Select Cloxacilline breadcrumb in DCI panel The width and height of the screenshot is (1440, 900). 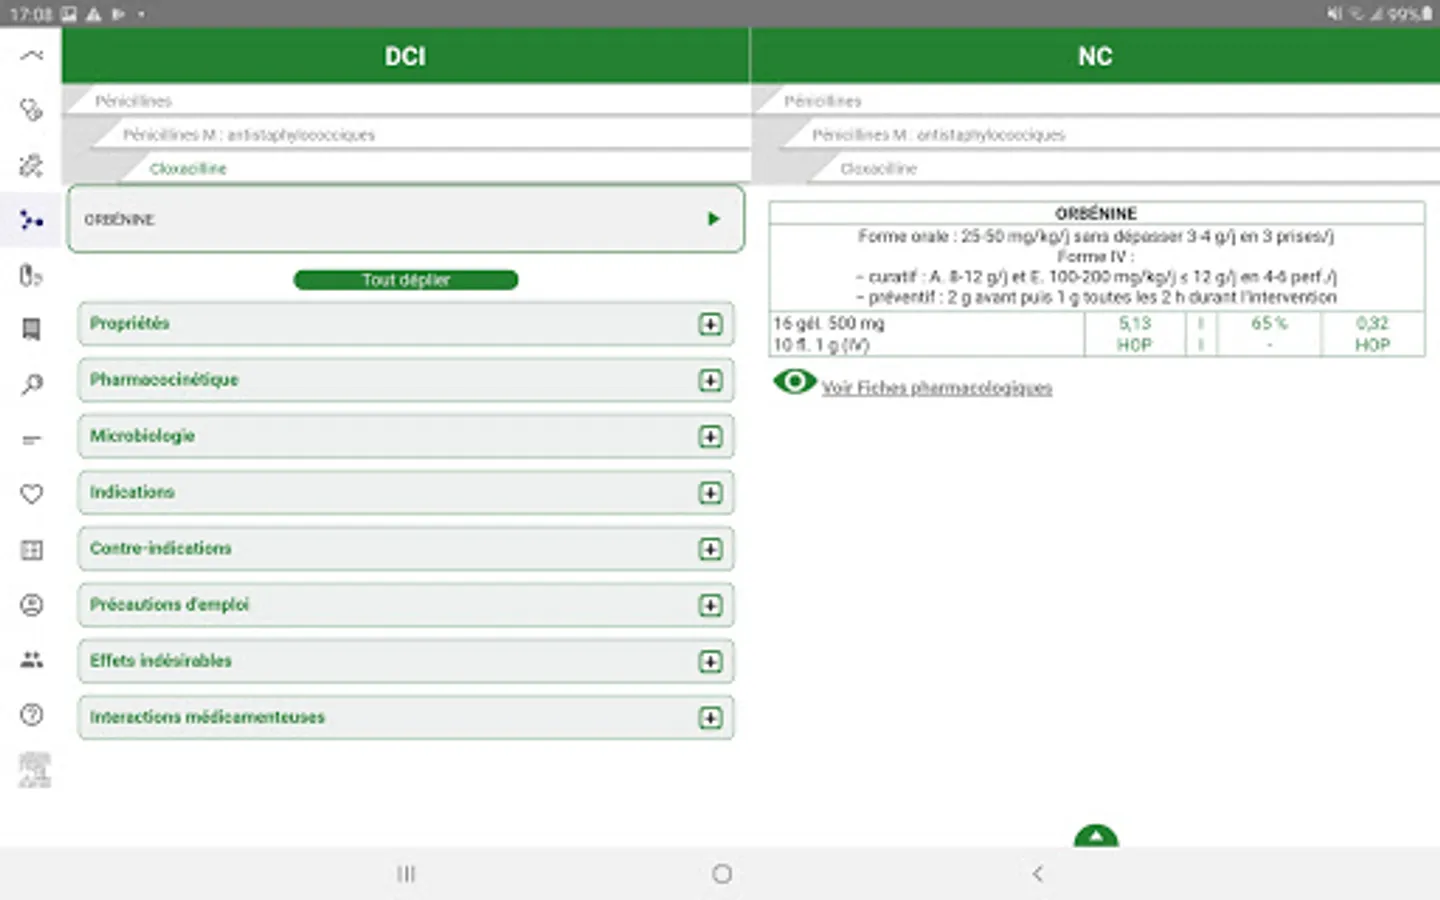click(188, 169)
